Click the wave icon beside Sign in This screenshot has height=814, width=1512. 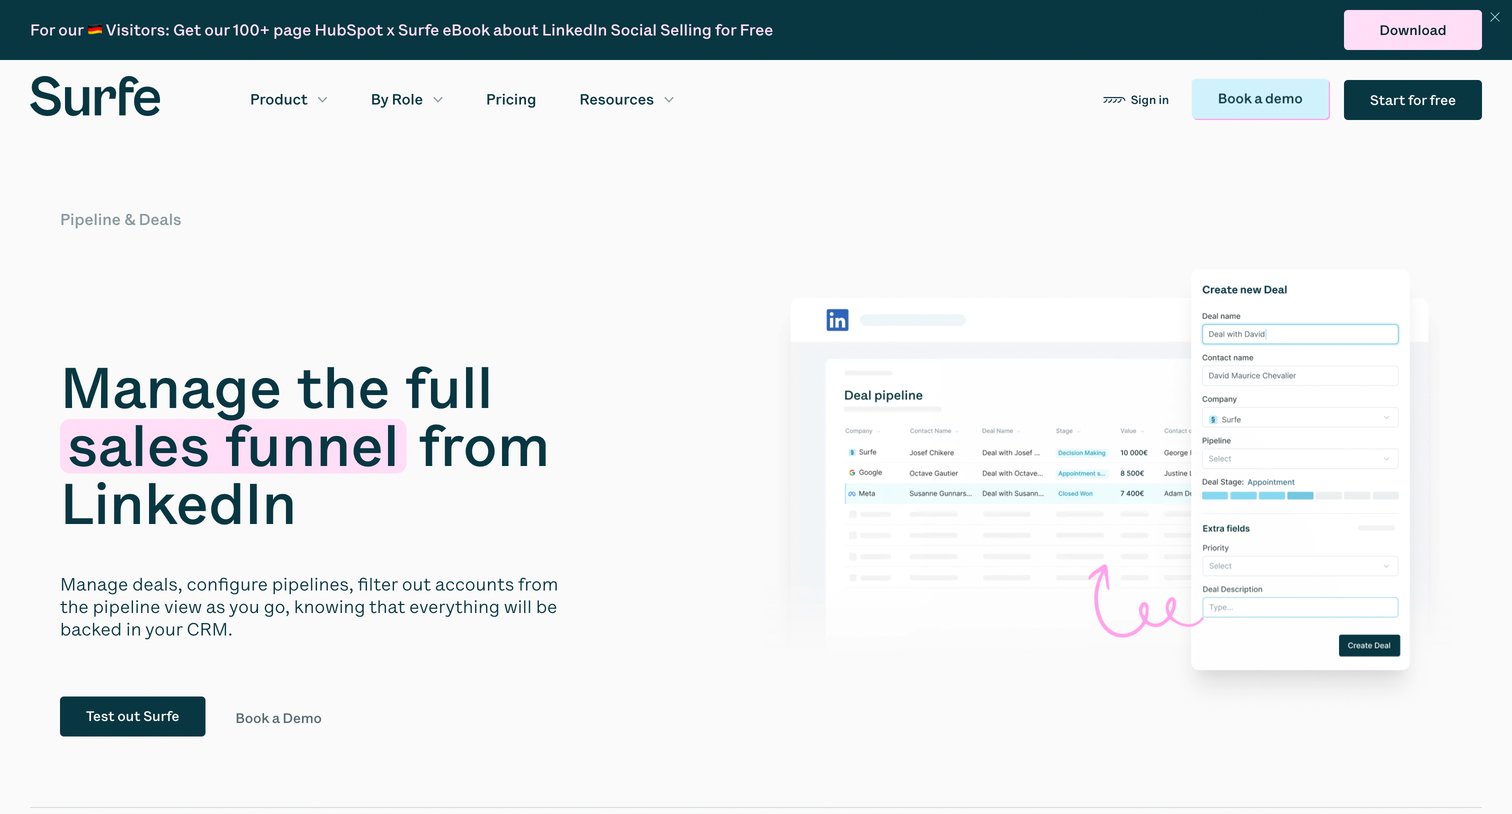click(1113, 100)
